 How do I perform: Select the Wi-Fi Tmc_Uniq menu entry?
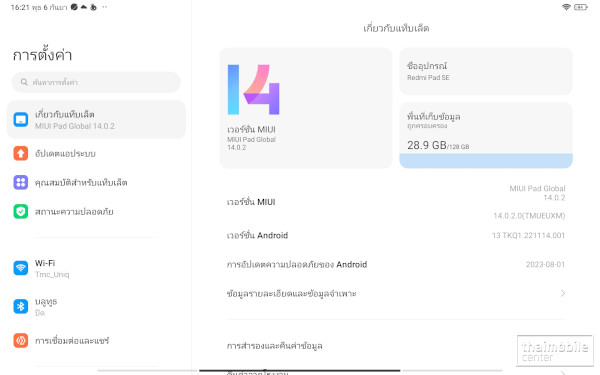(x=96, y=268)
